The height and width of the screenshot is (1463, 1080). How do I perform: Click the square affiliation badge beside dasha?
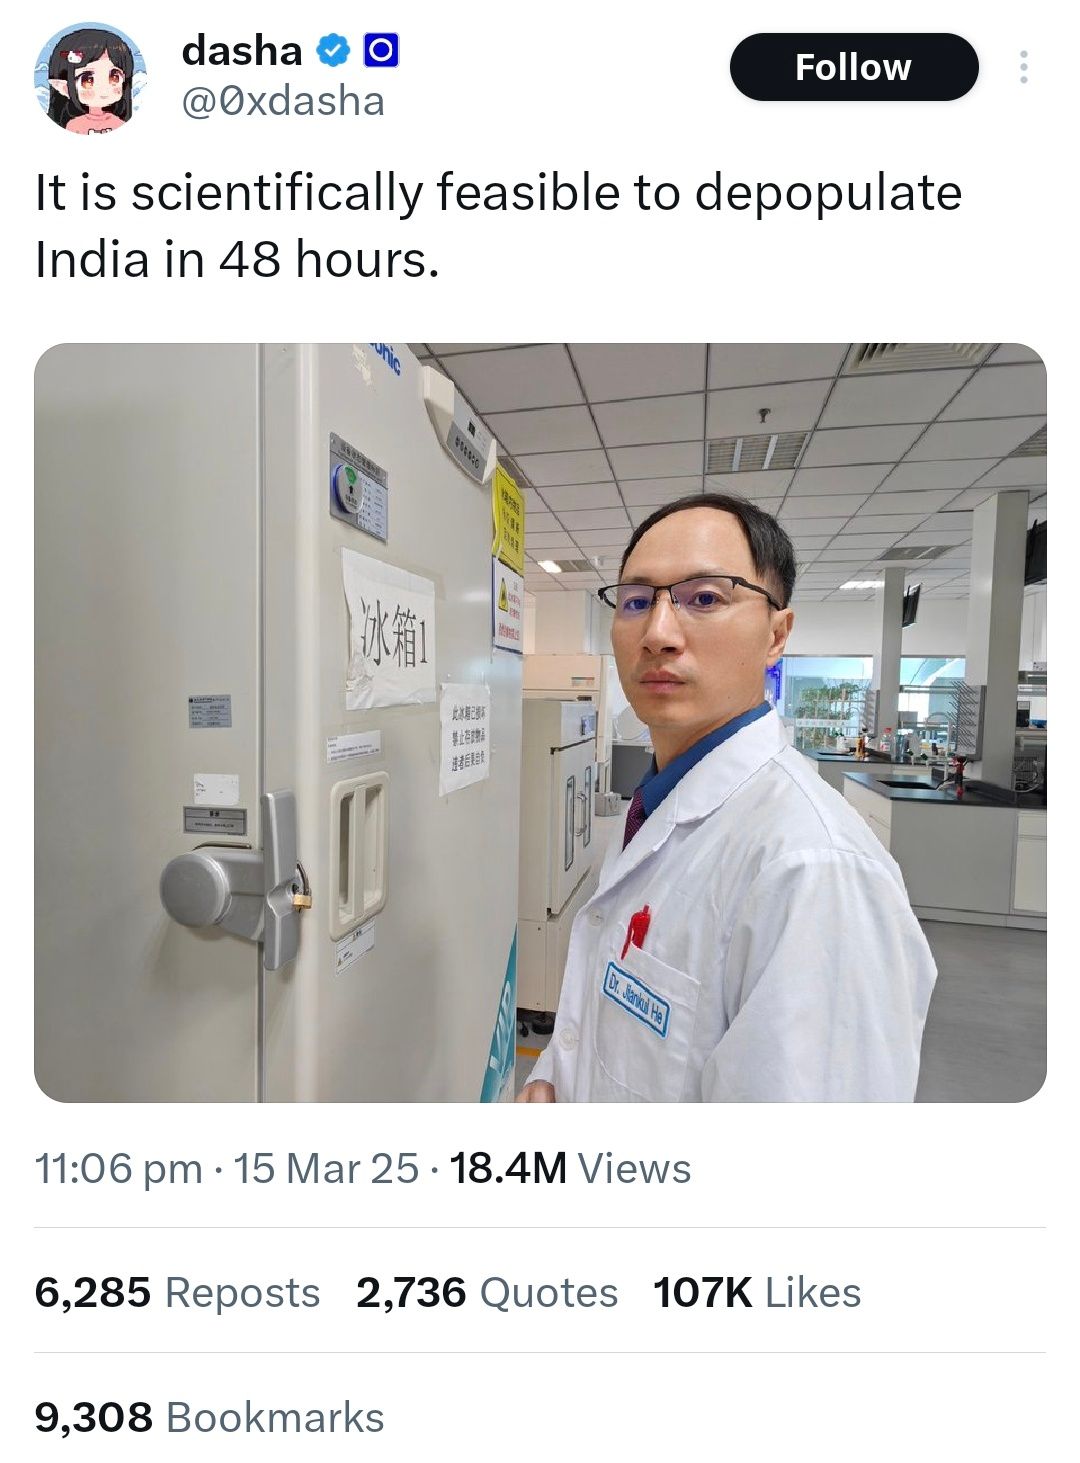pyautogui.click(x=381, y=50)
